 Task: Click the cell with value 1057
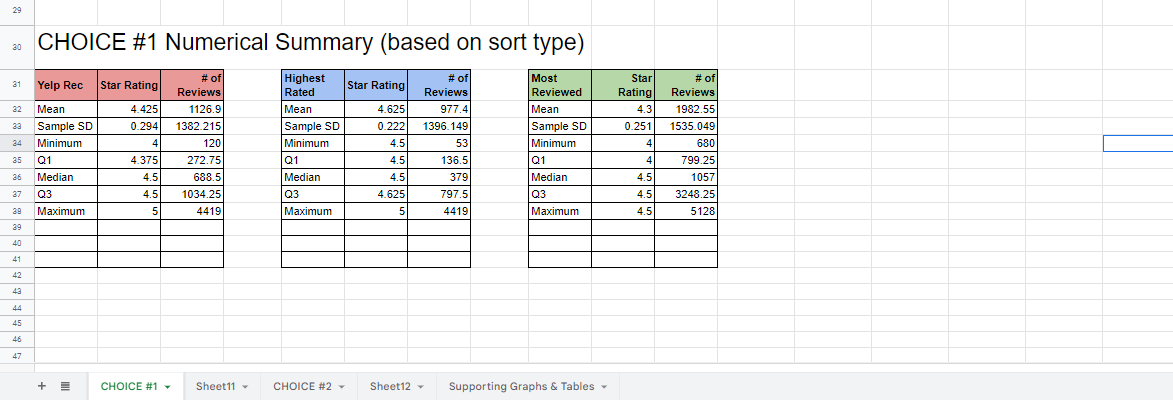point(686,177)
